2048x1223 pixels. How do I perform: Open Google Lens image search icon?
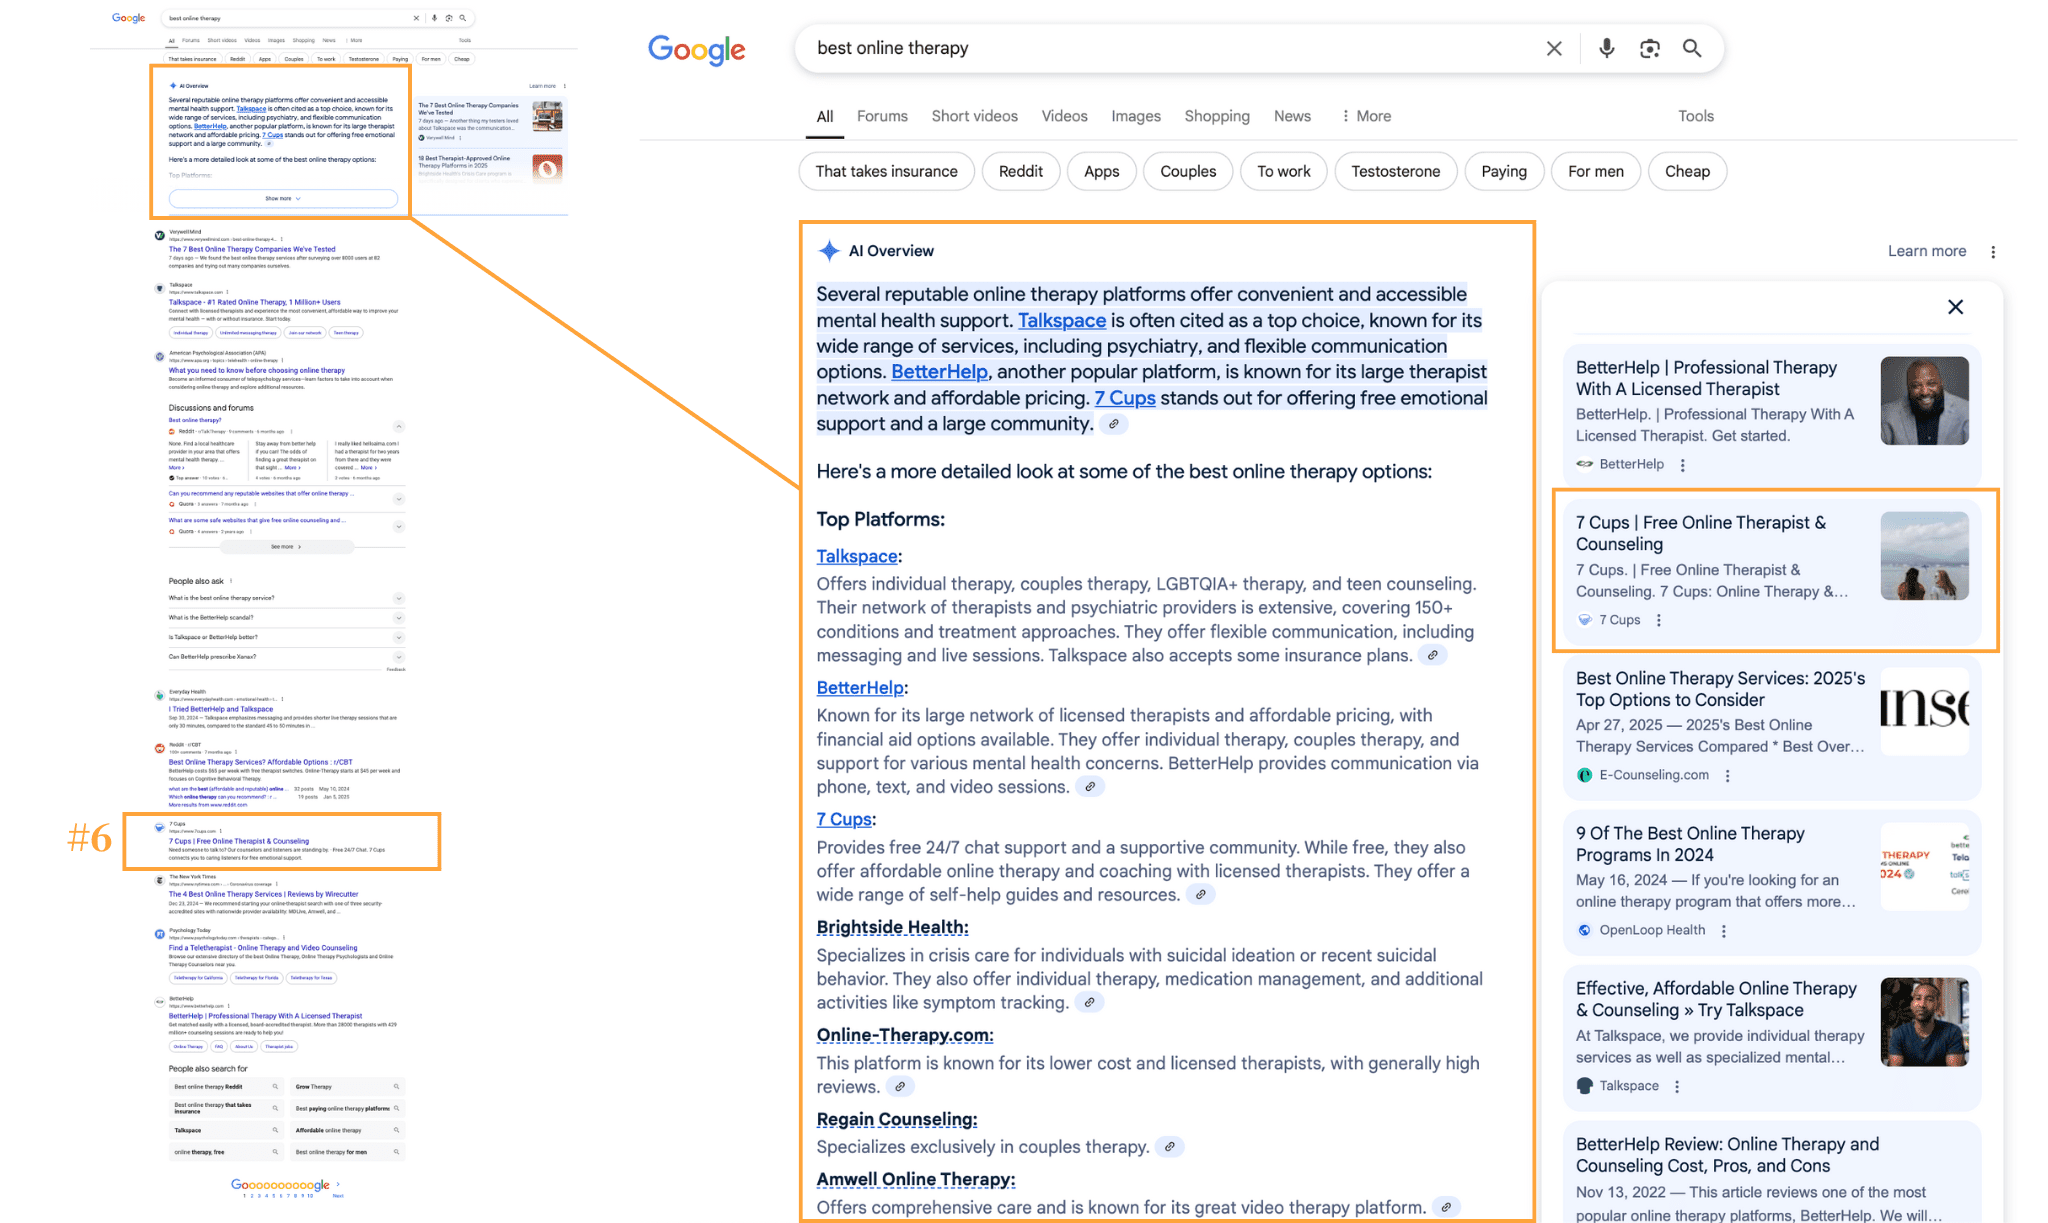[x=1649, y=48]
